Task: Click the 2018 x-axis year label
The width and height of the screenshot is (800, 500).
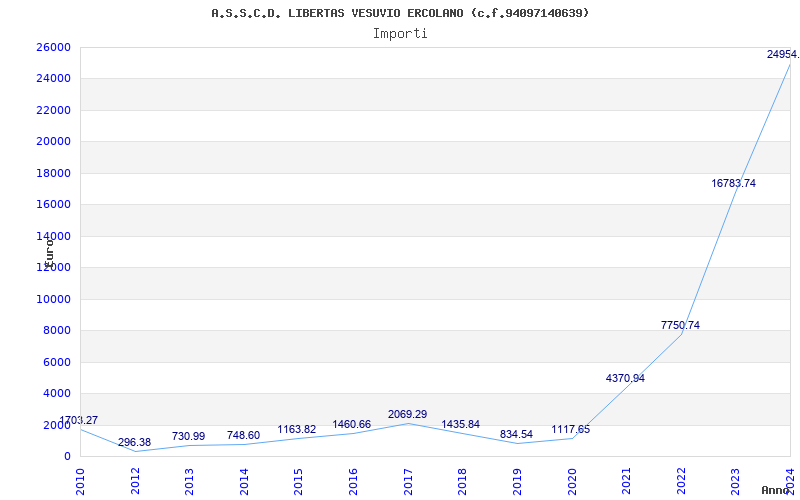Action: [x=462, y=481]
